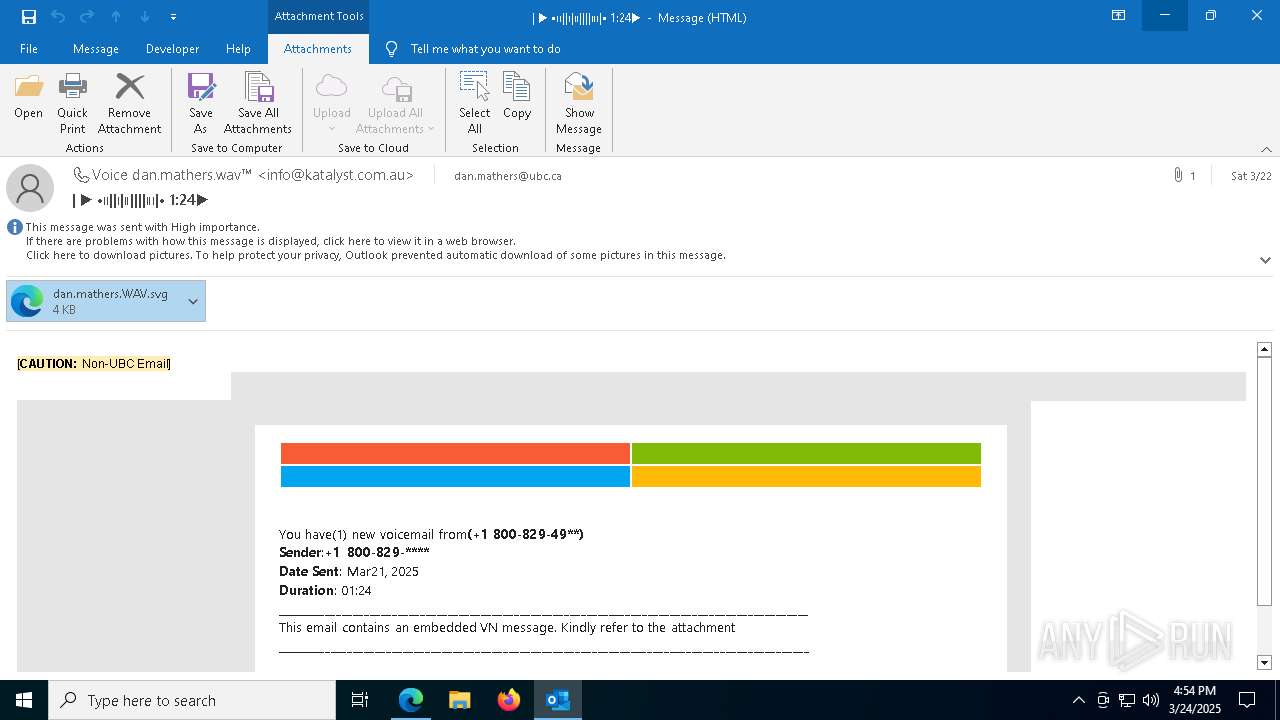Screen dimensions: 1280x720
Task: Open Ribbon Display Options button
Action: tap(1118, 16)
